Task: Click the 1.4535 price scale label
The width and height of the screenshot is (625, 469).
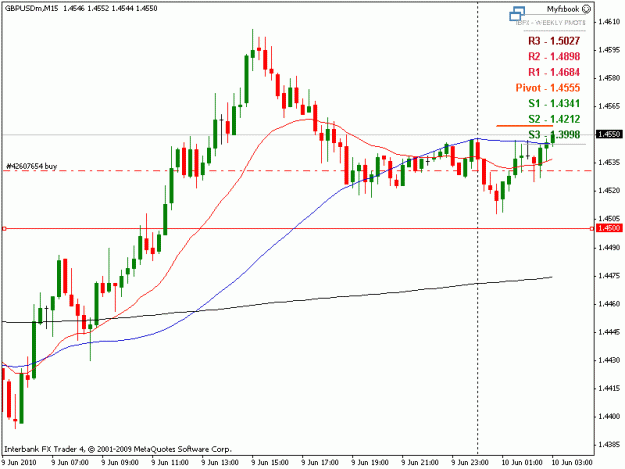Action: 609,162
